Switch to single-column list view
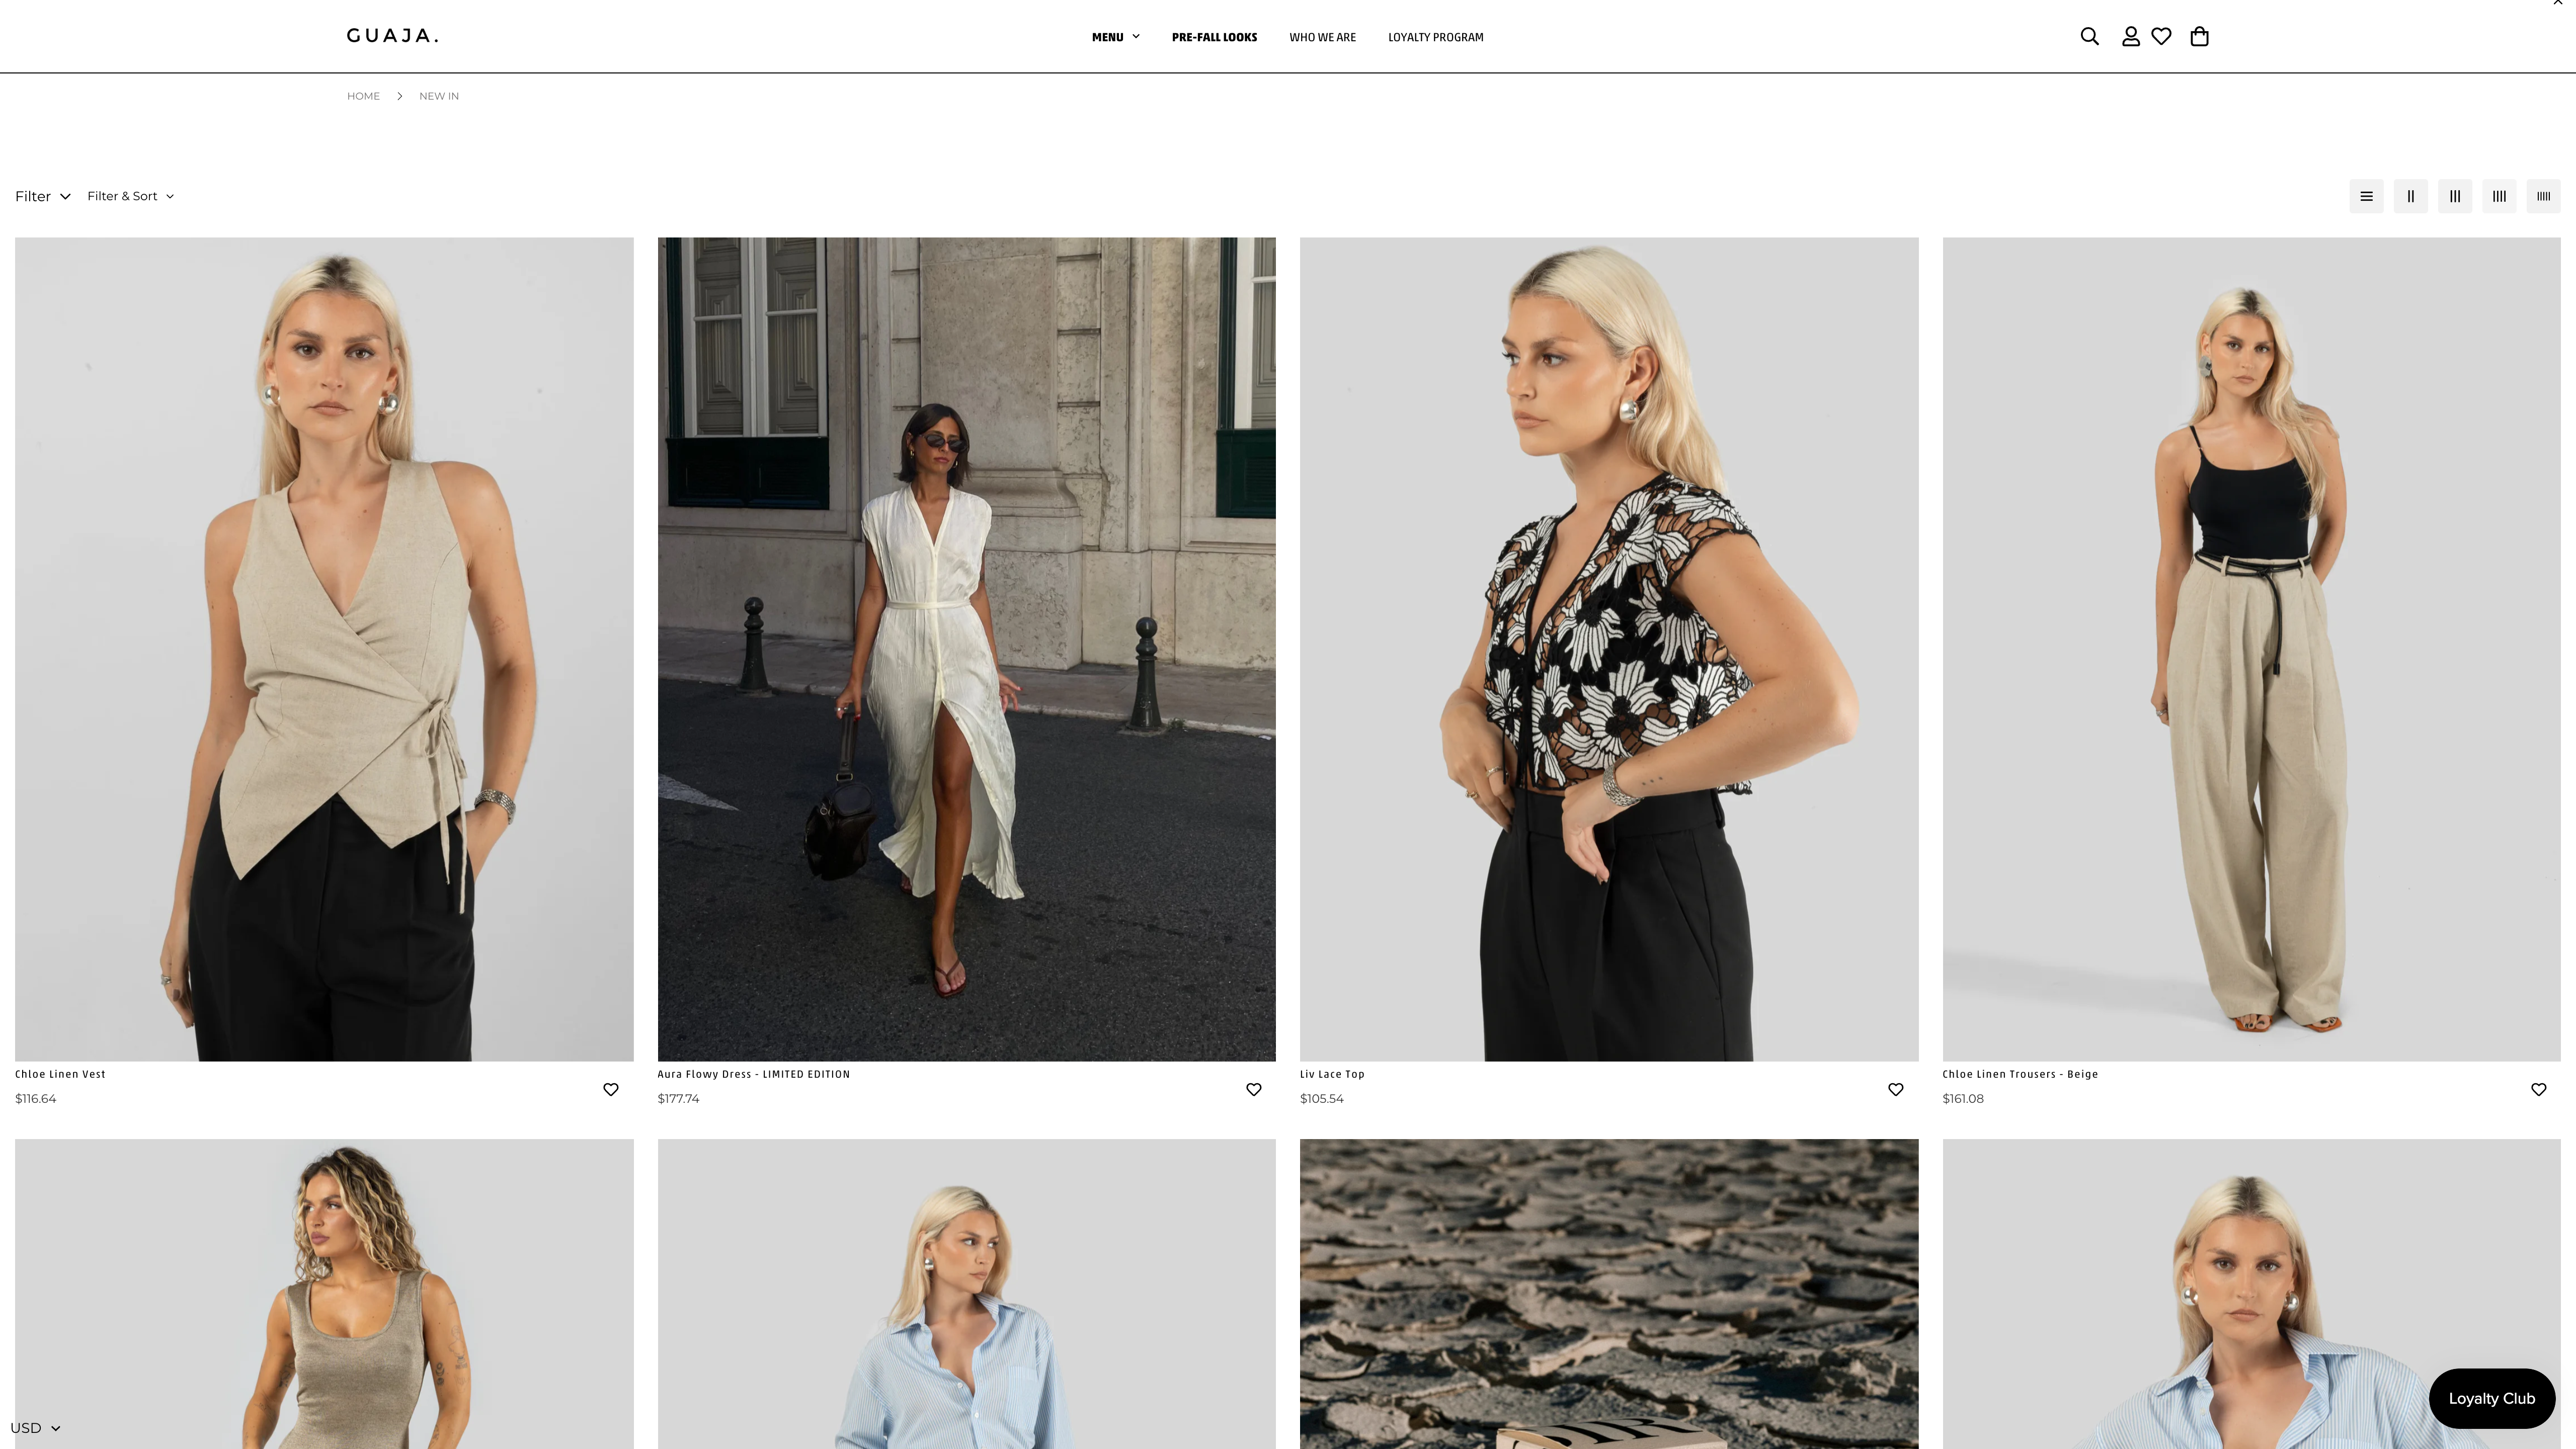The image size is (2576, 1449). (x=2366, y=196)
